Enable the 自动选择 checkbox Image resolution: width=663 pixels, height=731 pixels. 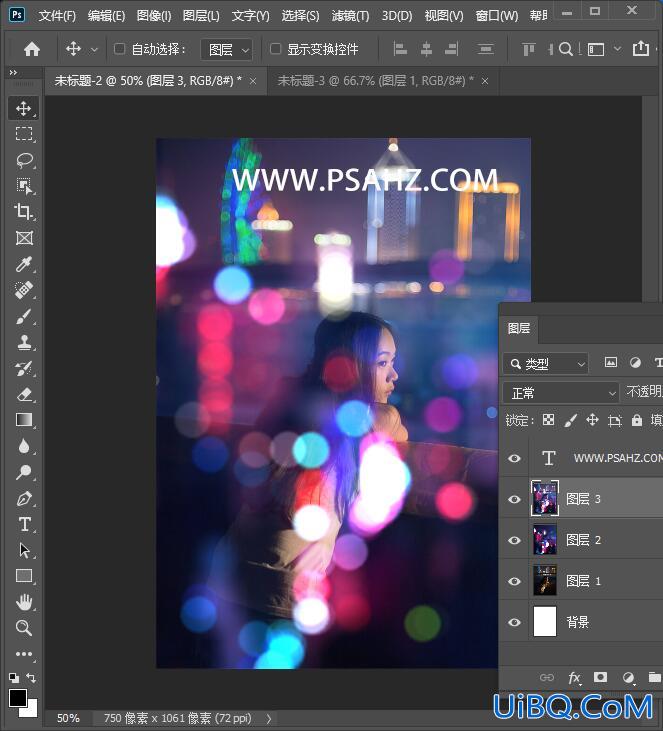[x=119, y=48]
